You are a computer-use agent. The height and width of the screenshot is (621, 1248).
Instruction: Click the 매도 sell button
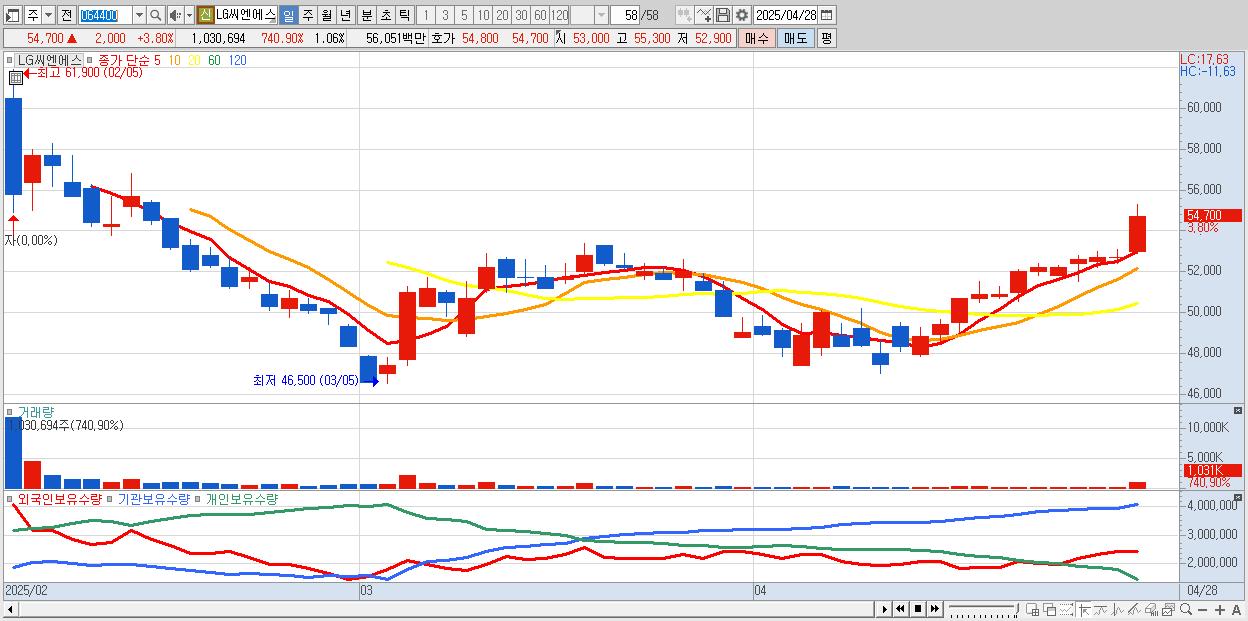tap(795, 38)
